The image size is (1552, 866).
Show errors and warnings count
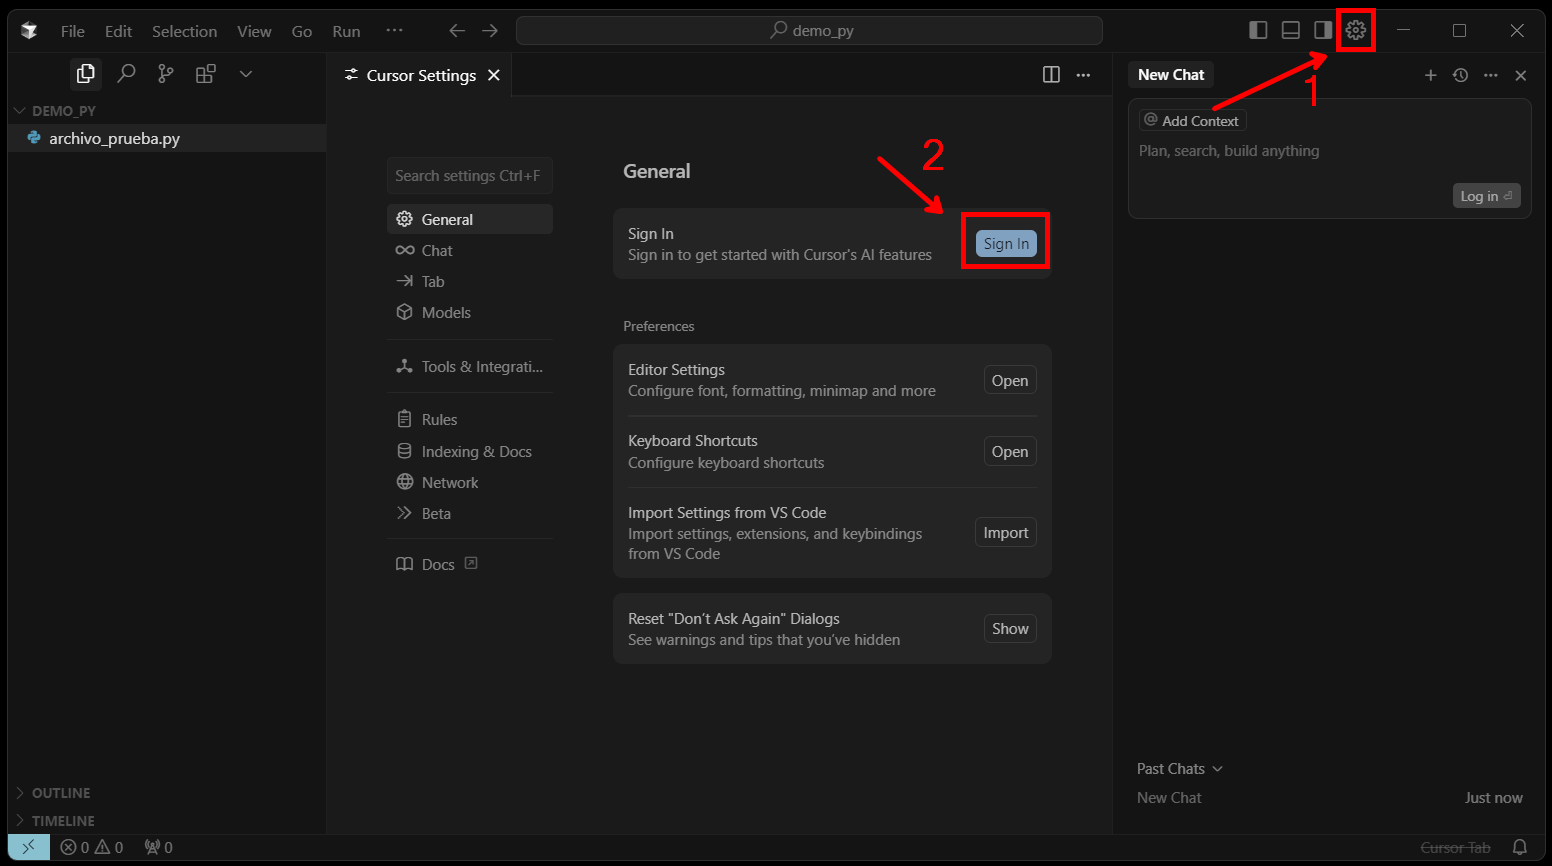[x=92, y=847]
